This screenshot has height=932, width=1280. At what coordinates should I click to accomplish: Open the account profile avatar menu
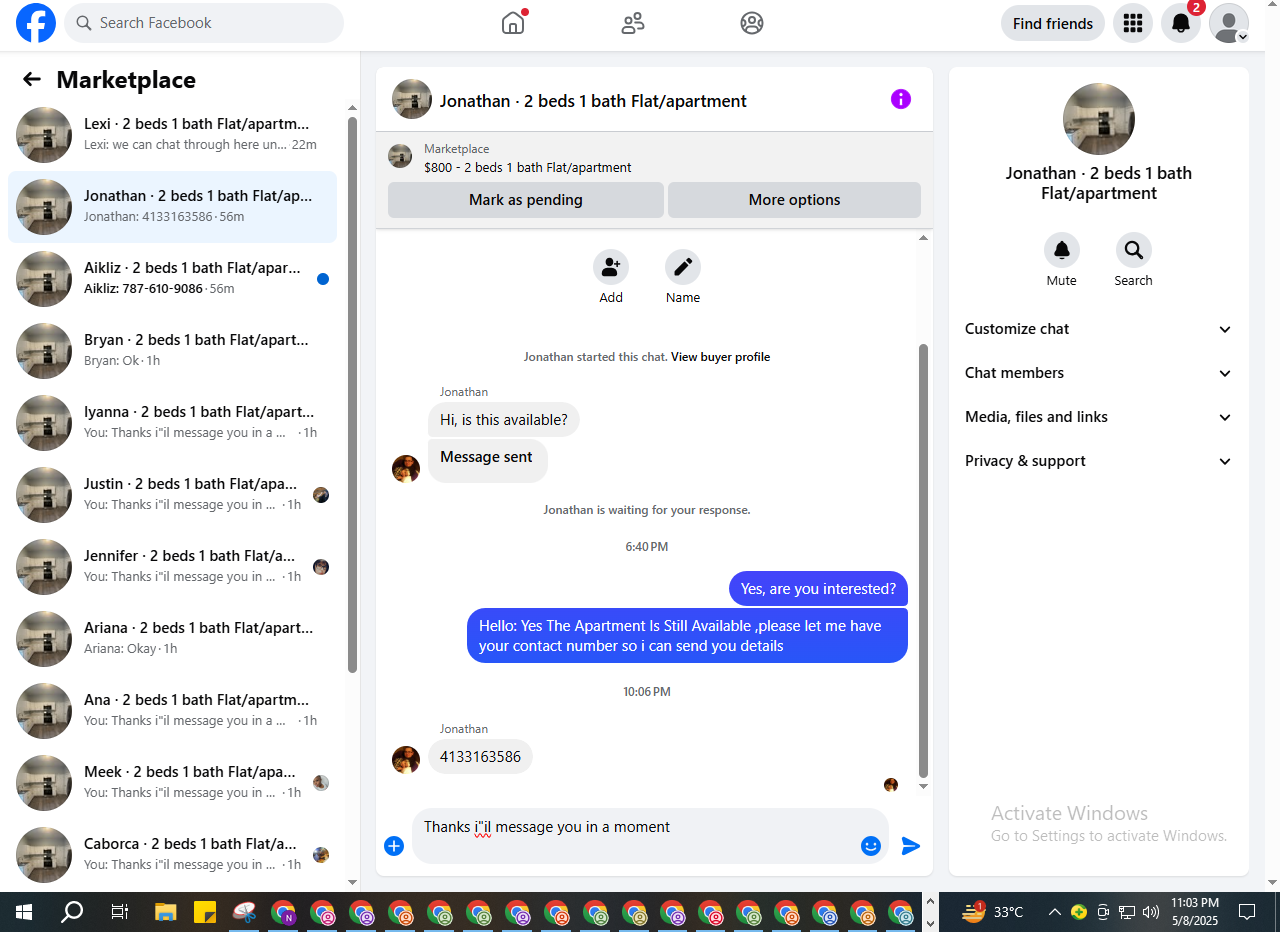[1229, 23]
